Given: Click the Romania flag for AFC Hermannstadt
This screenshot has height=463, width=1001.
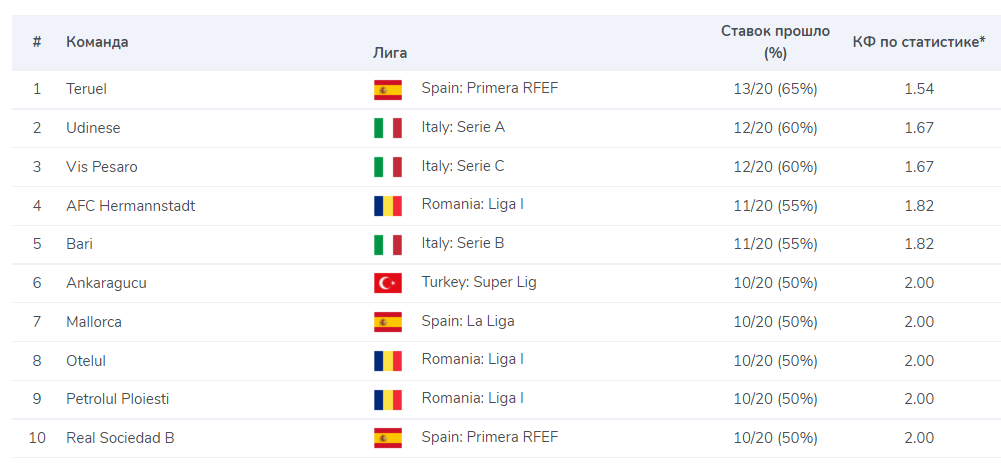Looking at the screenshot, I should [x=388, y=206].
